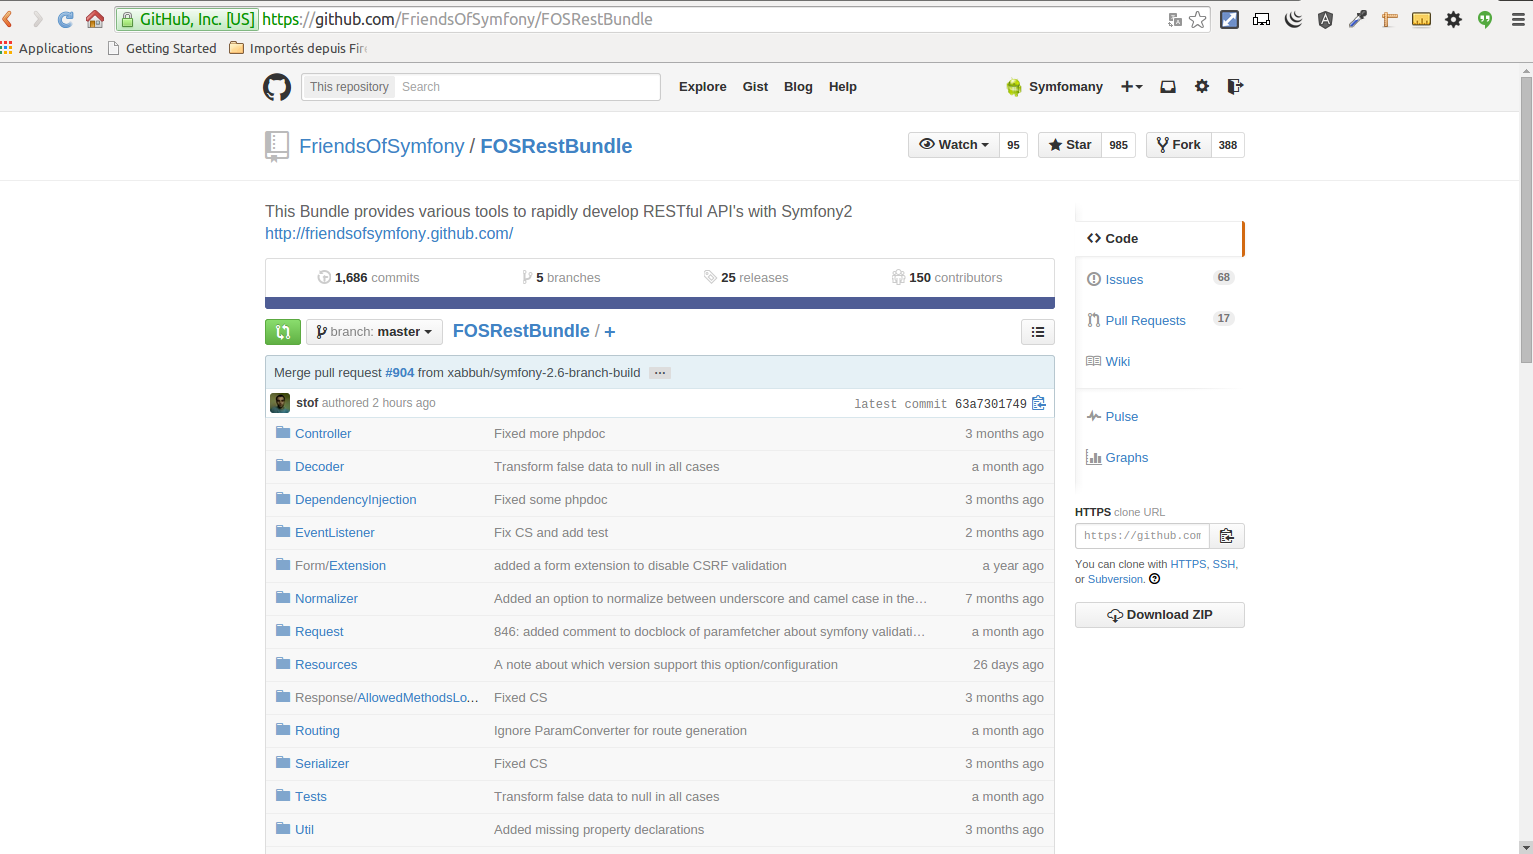Open pull request #904 link
The height and width of the screenshot is (854, 1533).
pyautogui.click(x=400, y=373)
